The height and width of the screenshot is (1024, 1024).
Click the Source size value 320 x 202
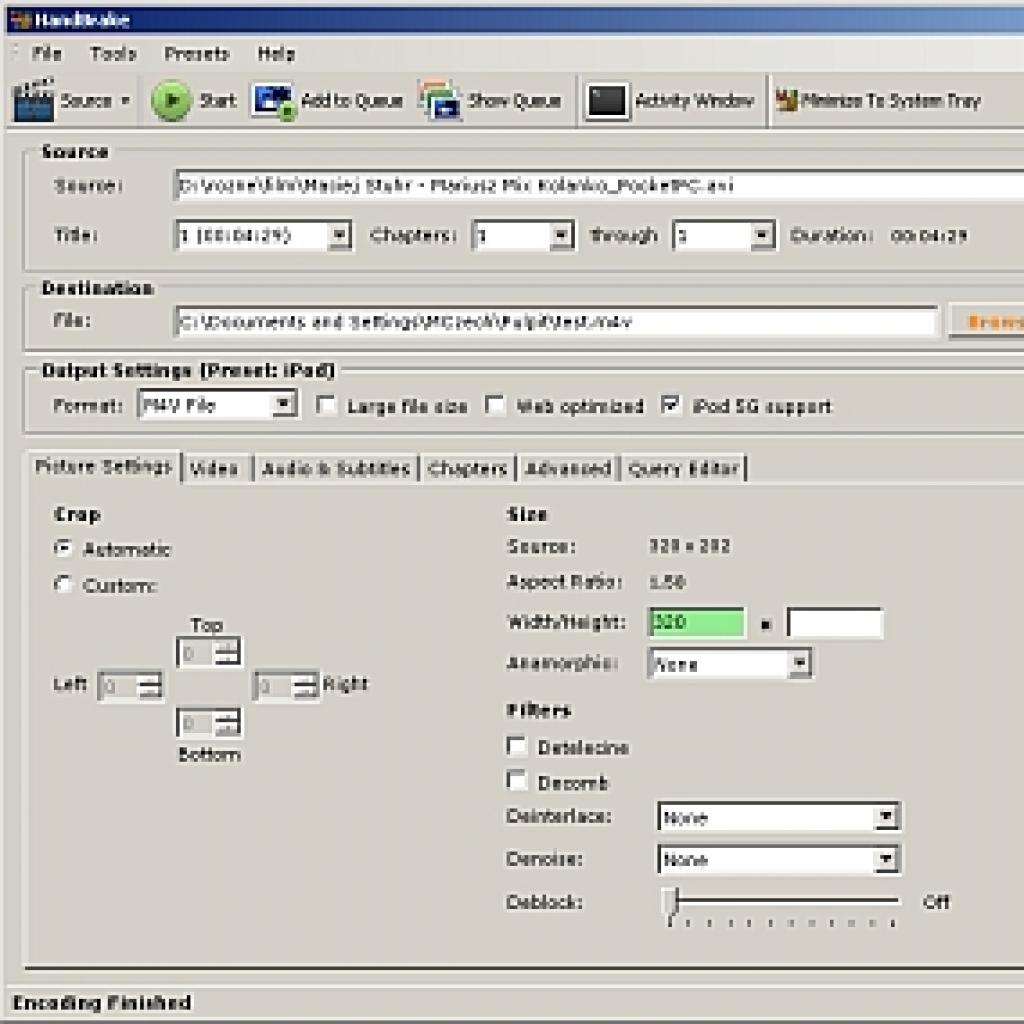(690, 546)
